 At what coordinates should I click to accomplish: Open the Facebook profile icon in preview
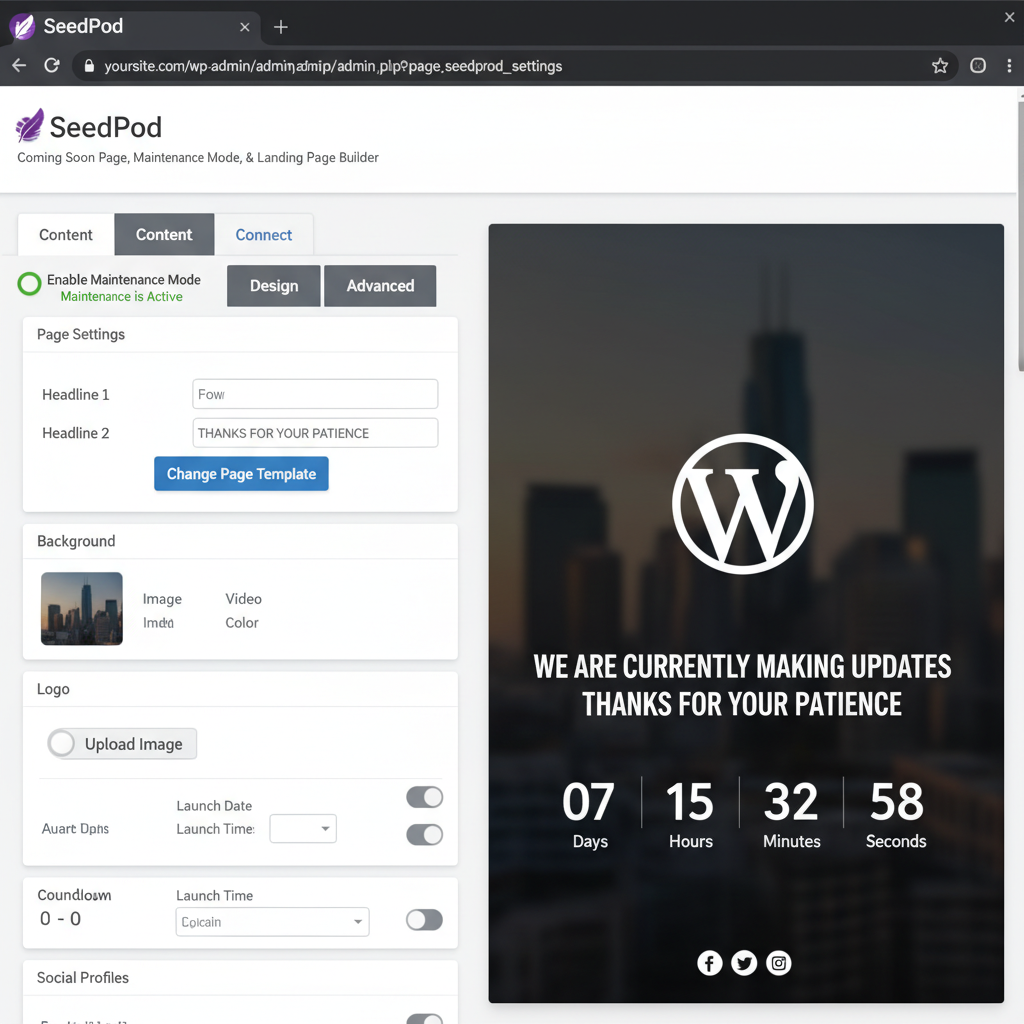(x=709, y=963)
